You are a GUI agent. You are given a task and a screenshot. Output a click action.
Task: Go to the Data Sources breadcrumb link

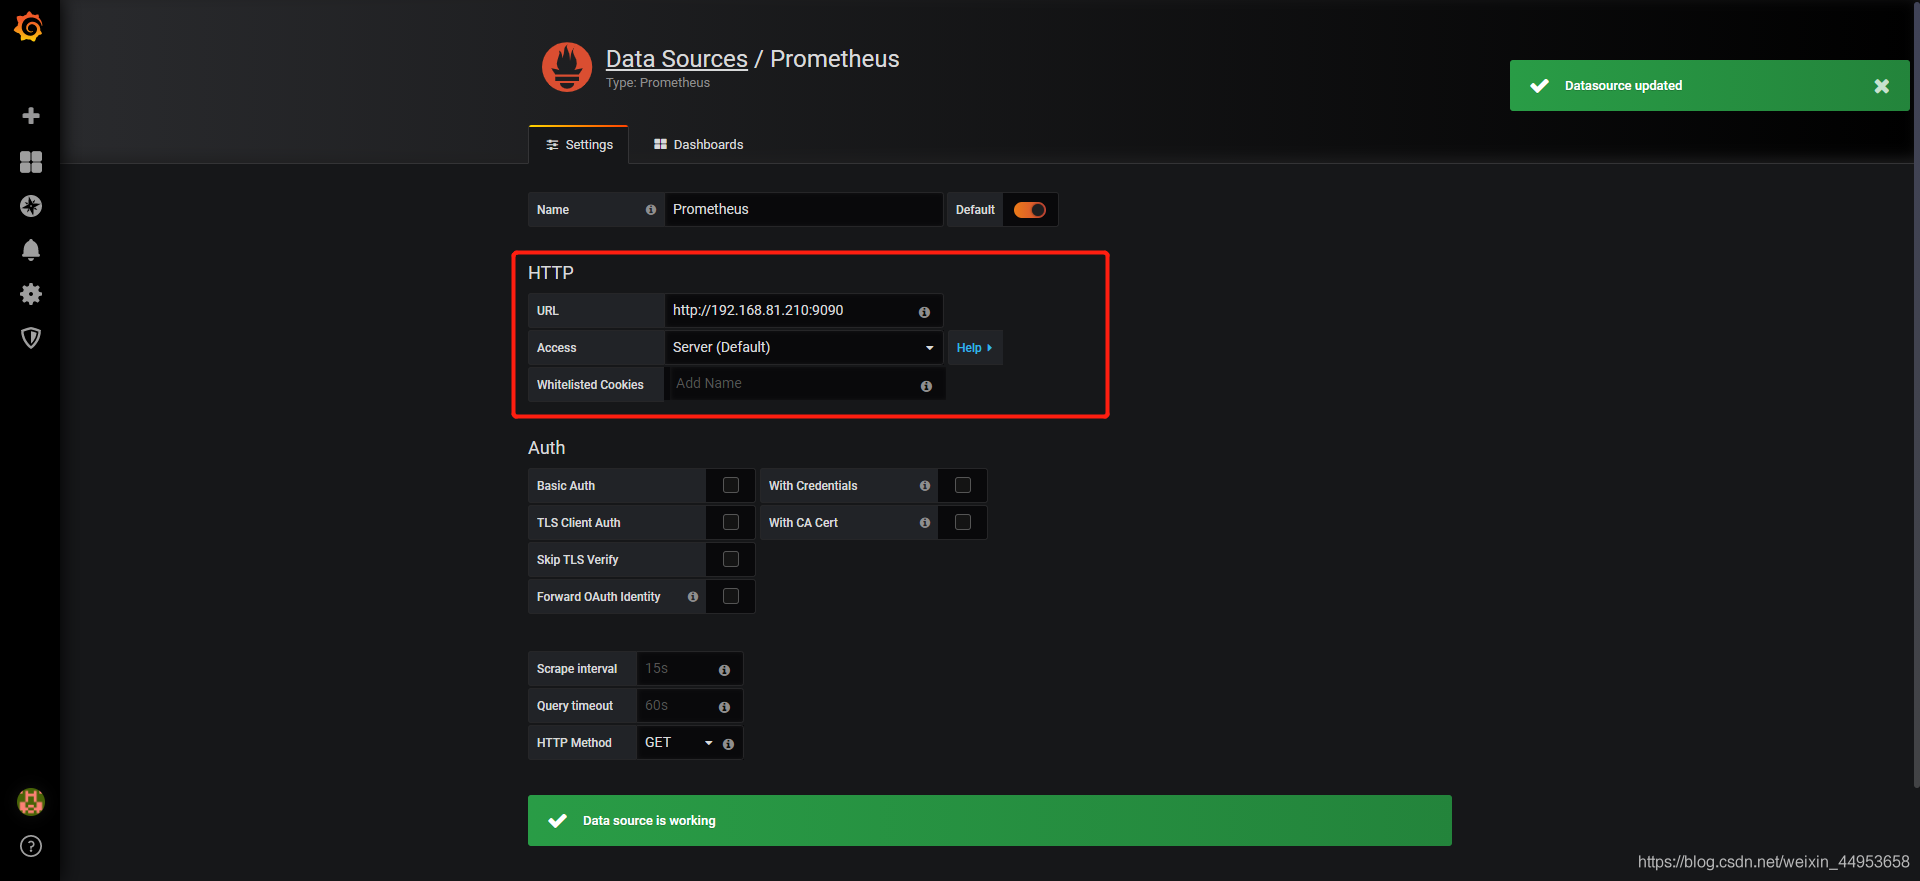coord(677,59)
